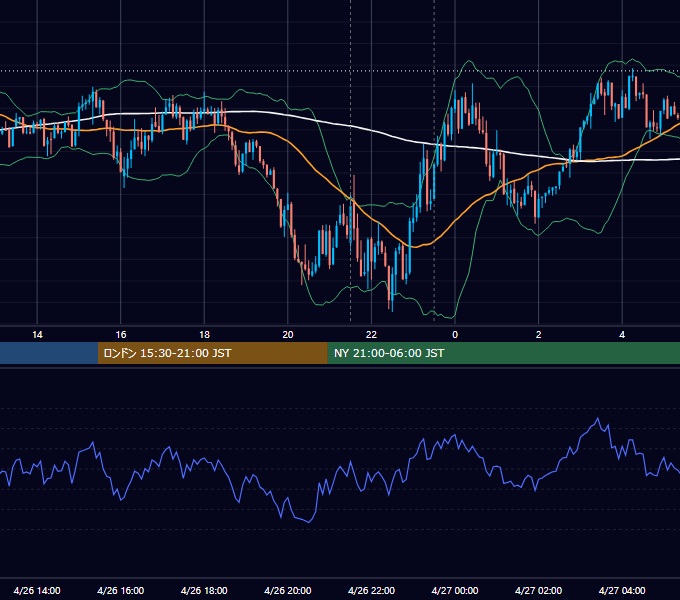Click the blue session bar before ロンドン
This screenshot has width=680, height=600.
click(x=49, y=353)
